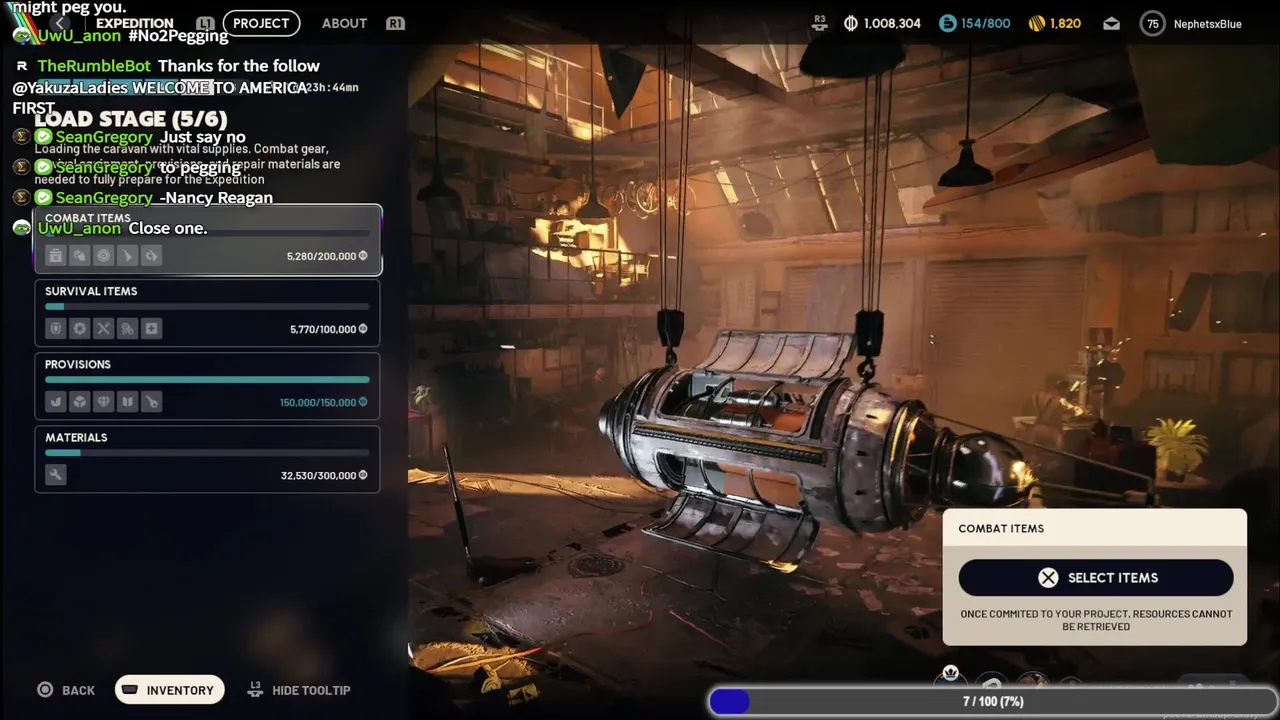Click the Back button
The width and height of the screenshot is (1280, 720).
[x=66, y=690]
